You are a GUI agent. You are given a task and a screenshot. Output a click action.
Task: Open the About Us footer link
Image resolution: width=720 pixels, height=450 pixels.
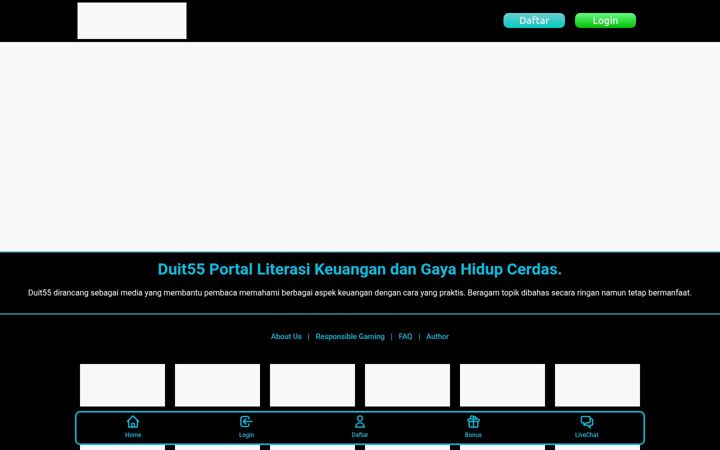286,337
